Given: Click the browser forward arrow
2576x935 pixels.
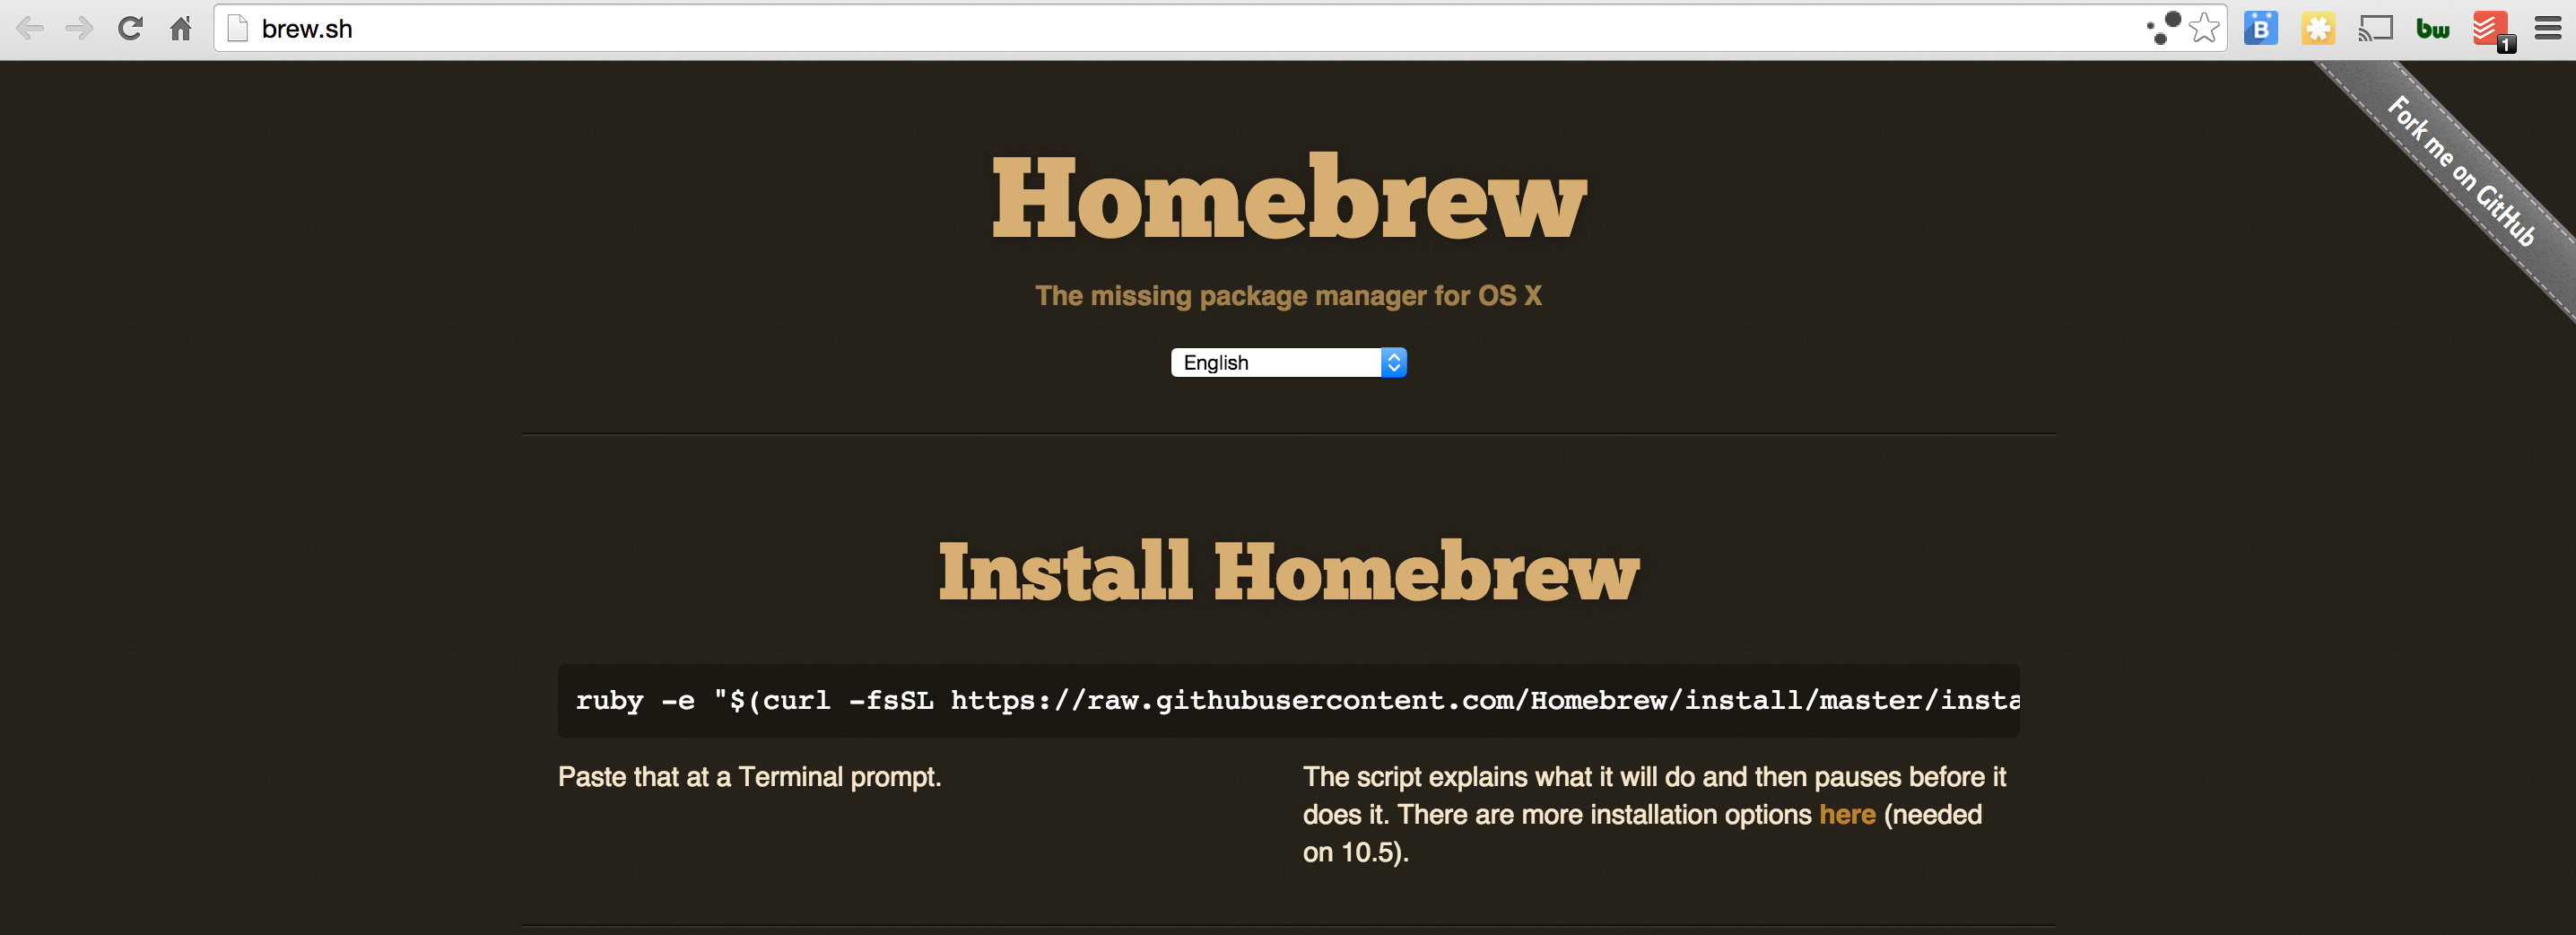Looking at the screenshot, I should [79, 28].
